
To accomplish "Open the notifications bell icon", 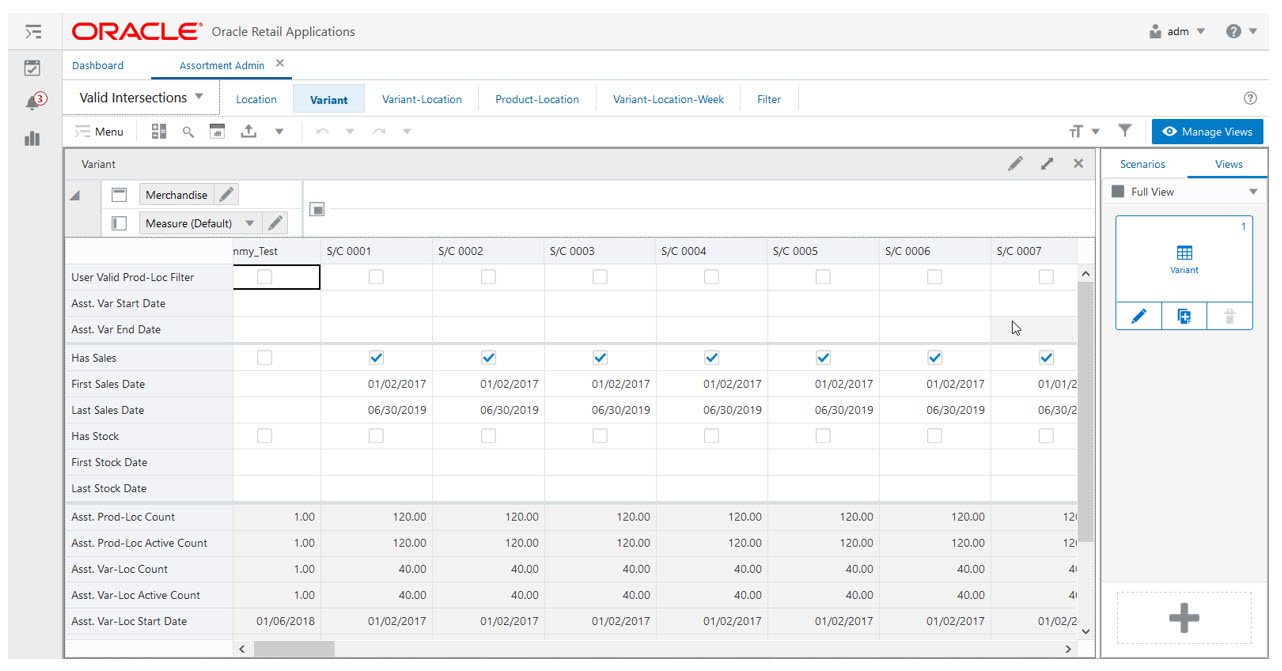I will (x=33, y=102).
